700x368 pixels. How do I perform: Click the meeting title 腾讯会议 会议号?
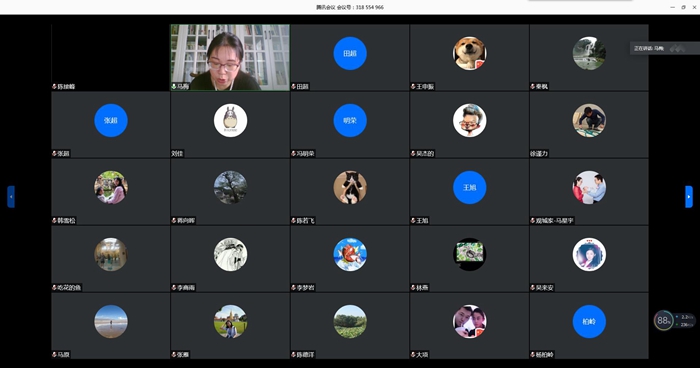click(350, 7)
